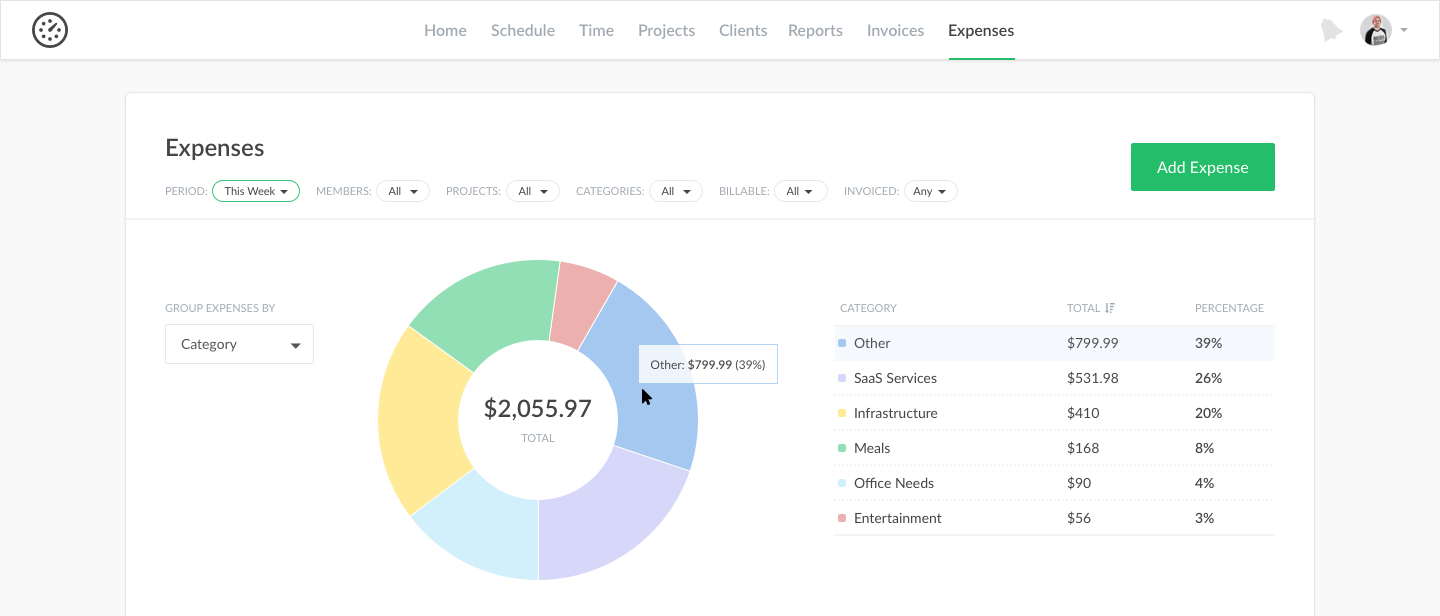This screenshot has height=616, width=1440.
Task: Open the Billable filter dropdown
Action: pos(801,191)
